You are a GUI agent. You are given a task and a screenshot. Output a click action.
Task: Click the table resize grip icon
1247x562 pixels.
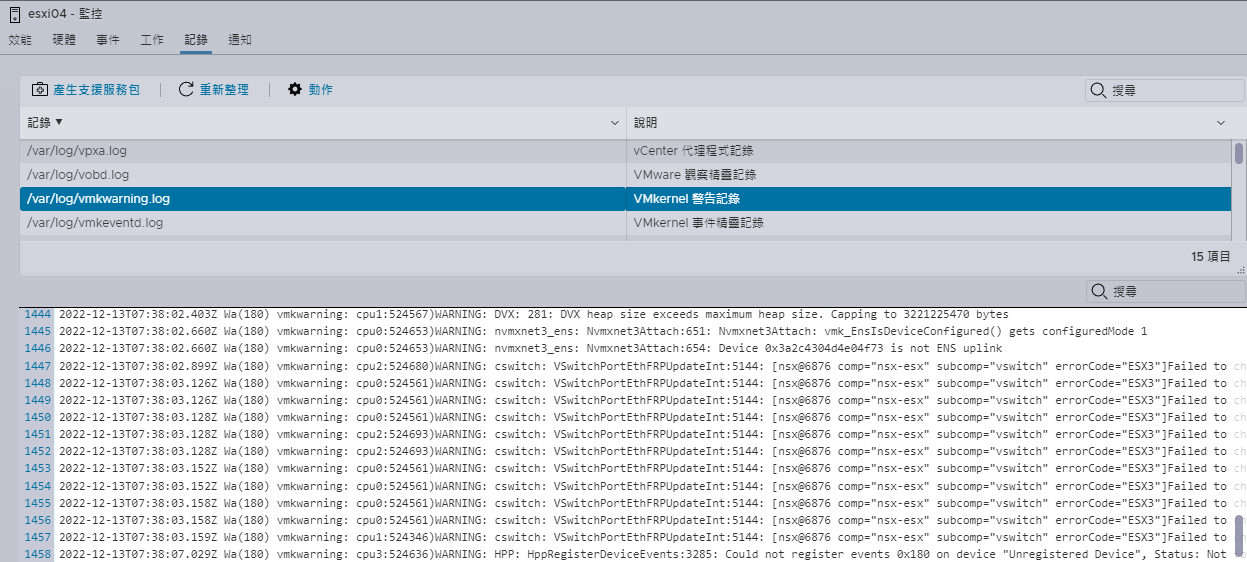point(1240,269)
